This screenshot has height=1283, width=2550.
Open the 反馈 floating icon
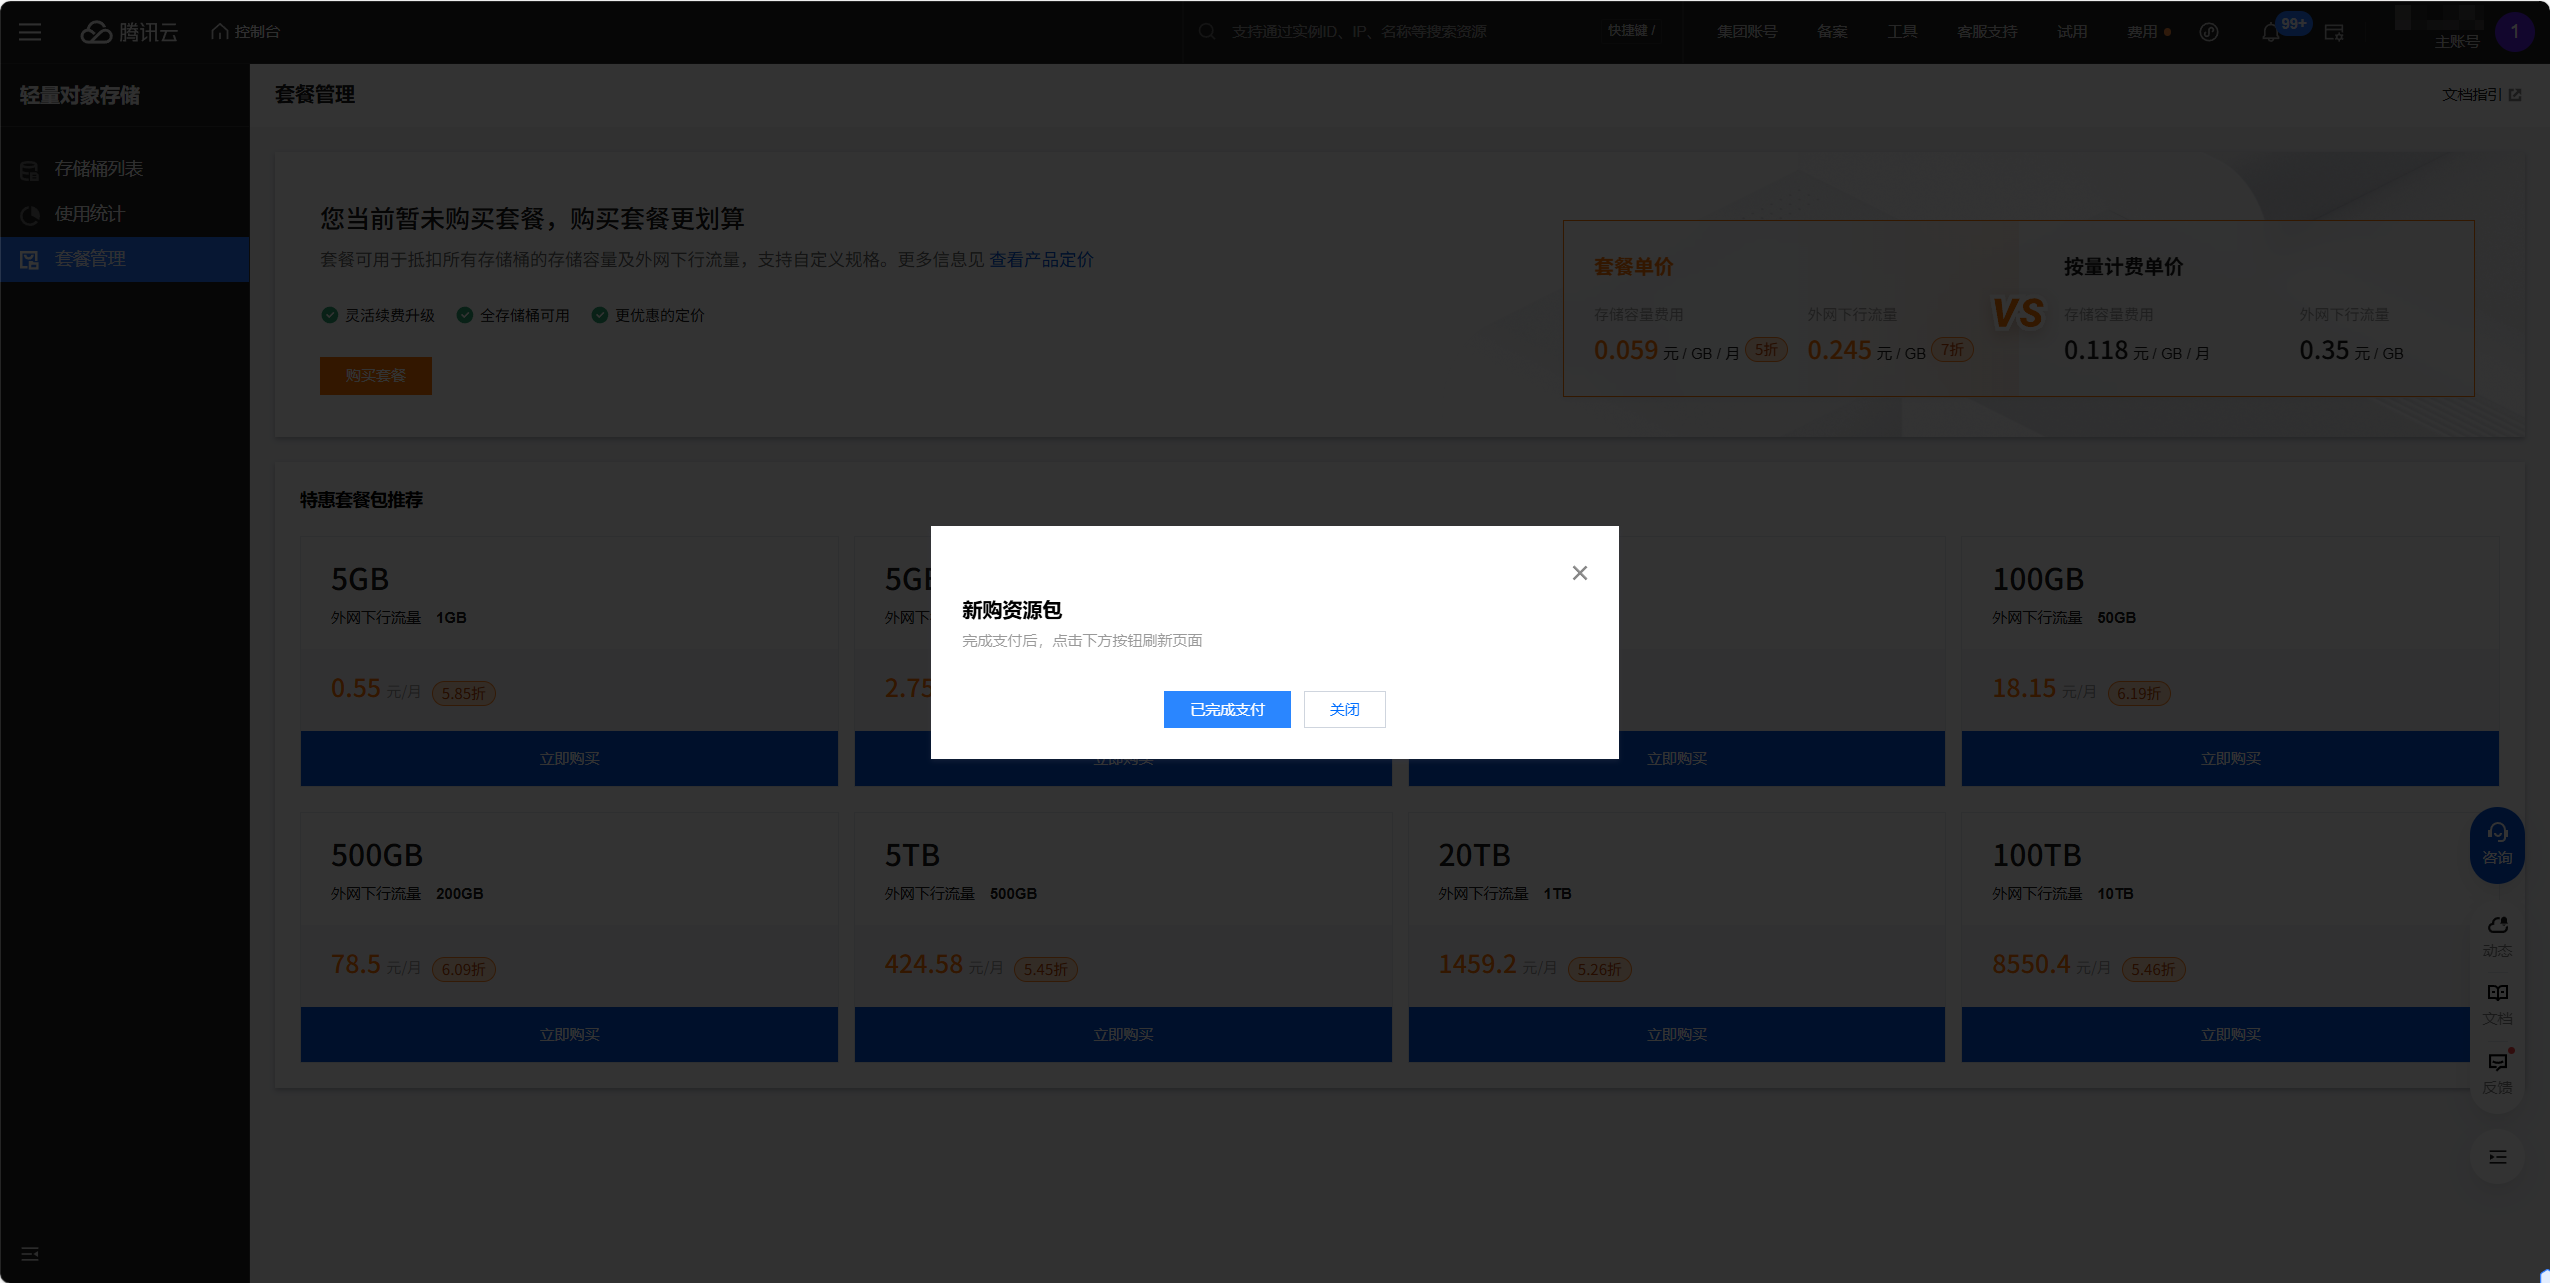(x=2497, y=1073)
